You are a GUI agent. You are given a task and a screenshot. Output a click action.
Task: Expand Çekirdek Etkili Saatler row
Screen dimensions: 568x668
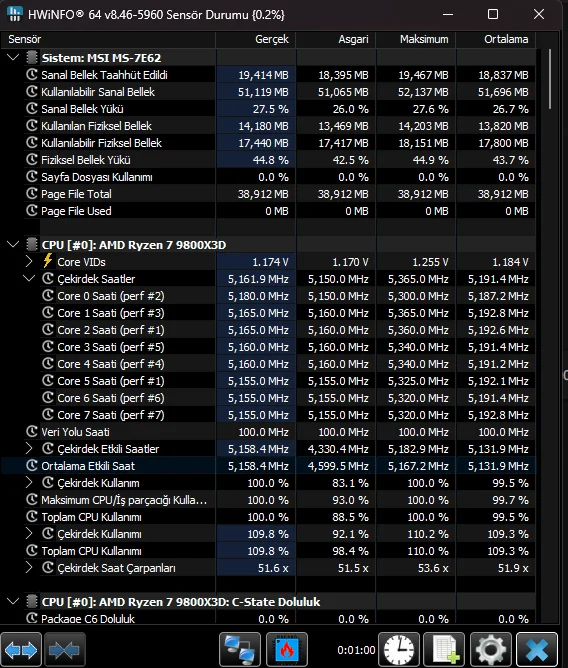(29, 448)
